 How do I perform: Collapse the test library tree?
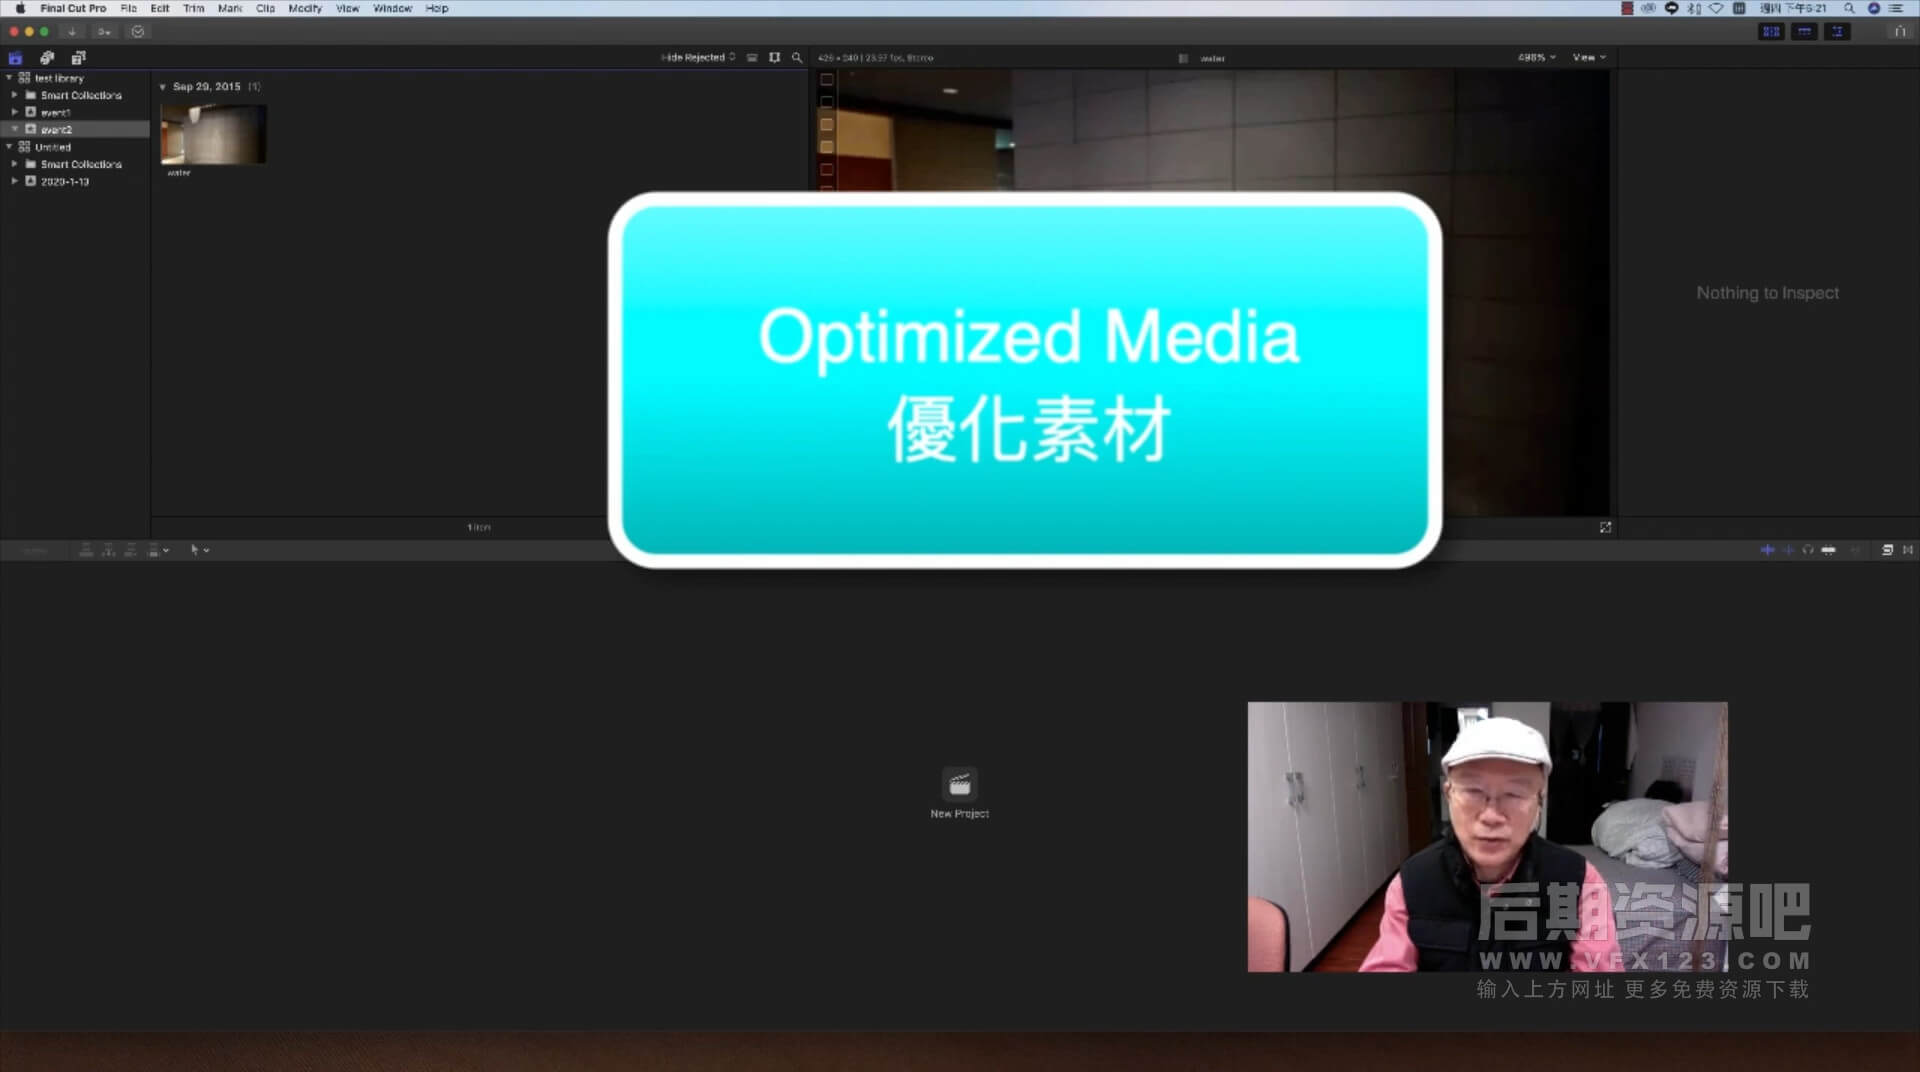tap(9, 78)
